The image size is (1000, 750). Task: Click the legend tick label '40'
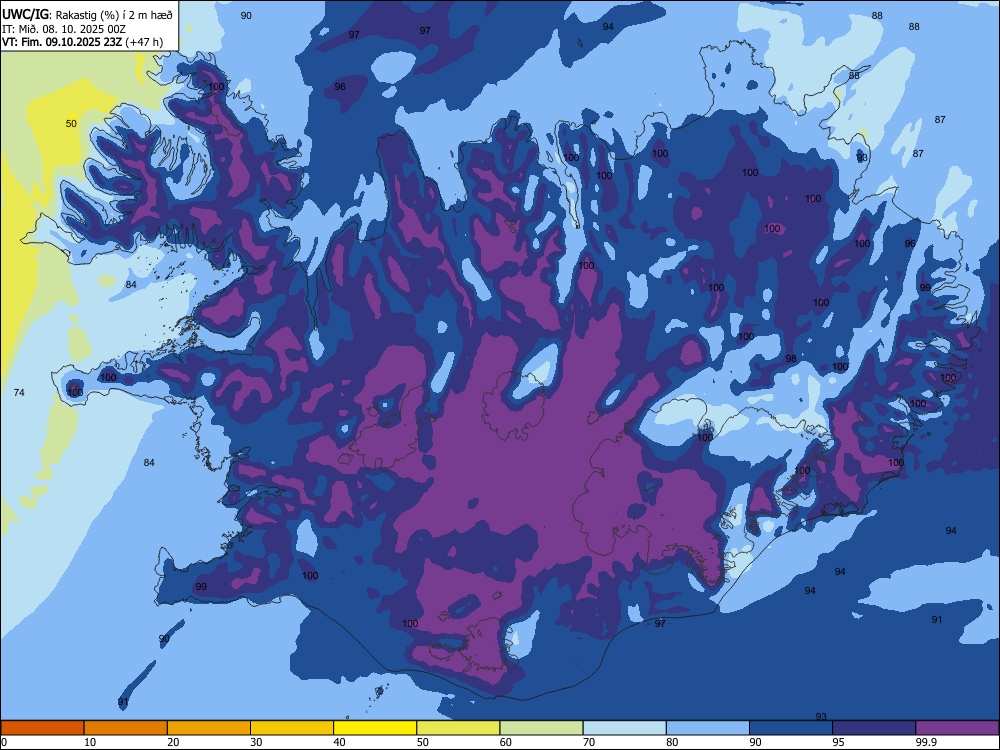click(339, 742)
